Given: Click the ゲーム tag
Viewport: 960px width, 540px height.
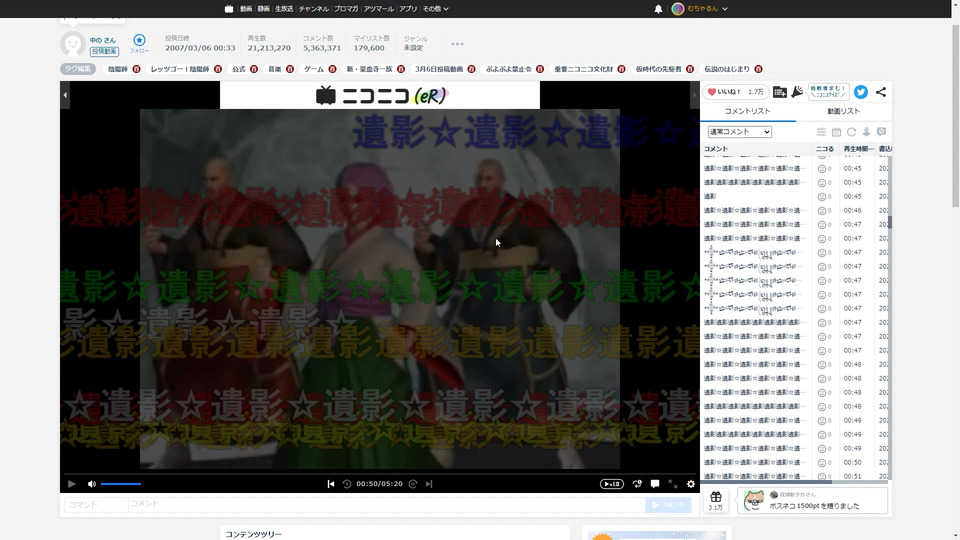Looking at the screenshot, I should click(314, 69).
